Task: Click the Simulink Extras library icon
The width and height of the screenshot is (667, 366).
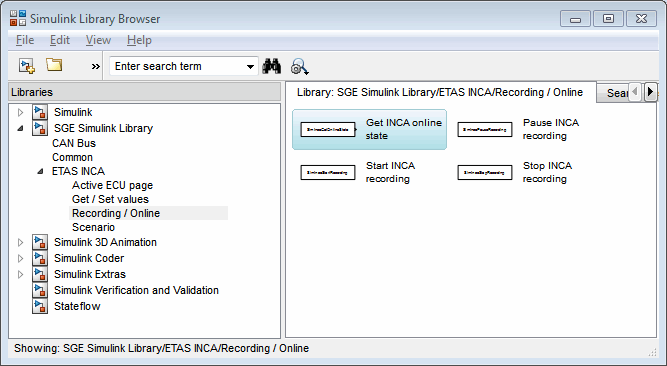Action: (x=40, y=274)
